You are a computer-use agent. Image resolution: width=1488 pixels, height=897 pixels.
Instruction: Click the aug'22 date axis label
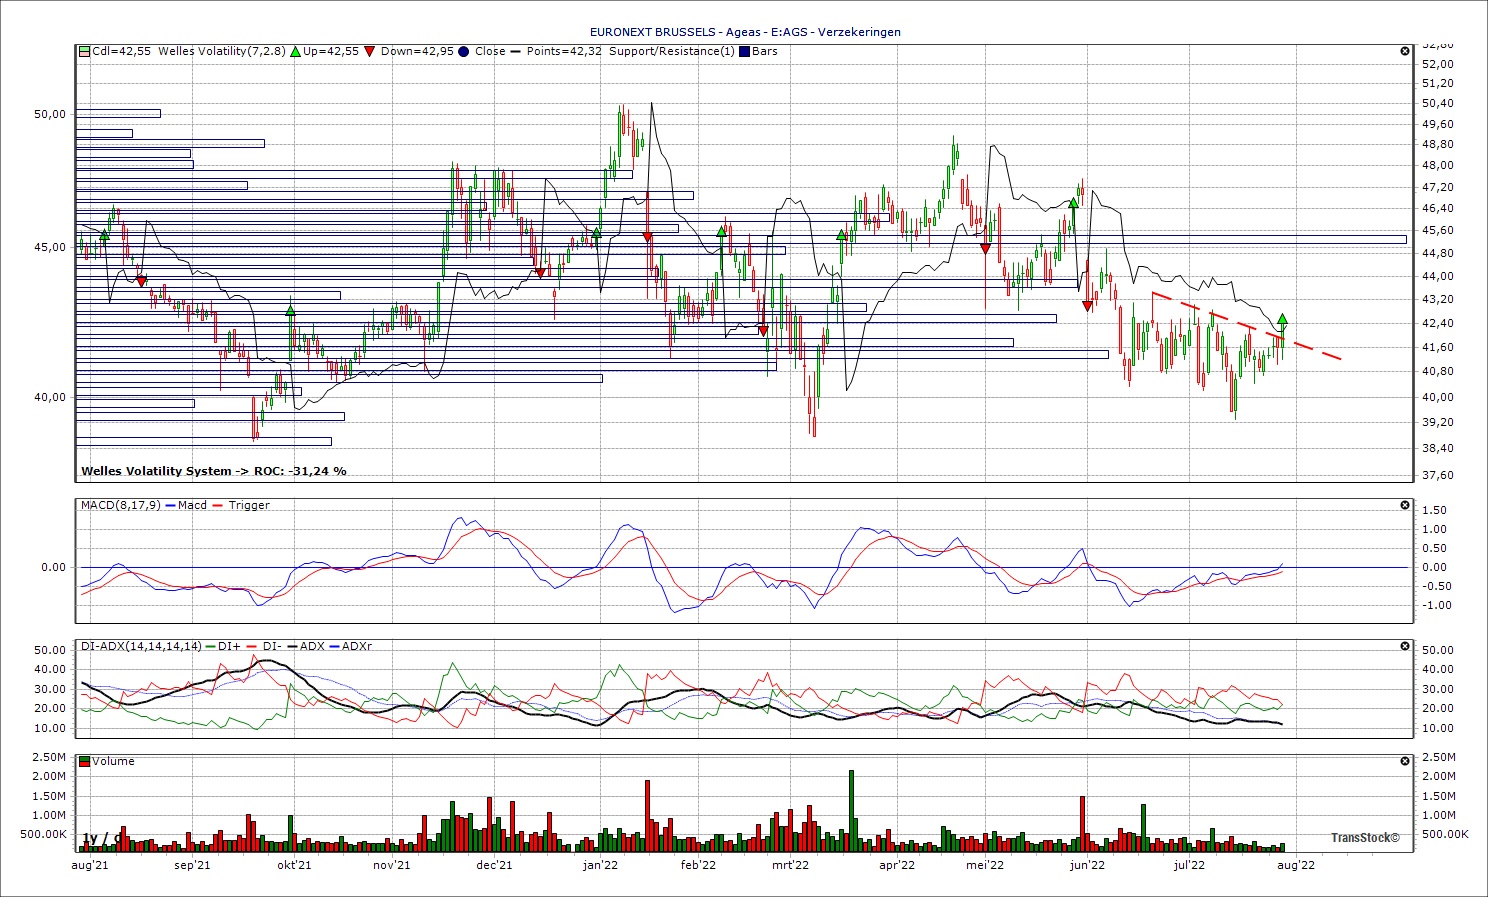pos(1296,865)
